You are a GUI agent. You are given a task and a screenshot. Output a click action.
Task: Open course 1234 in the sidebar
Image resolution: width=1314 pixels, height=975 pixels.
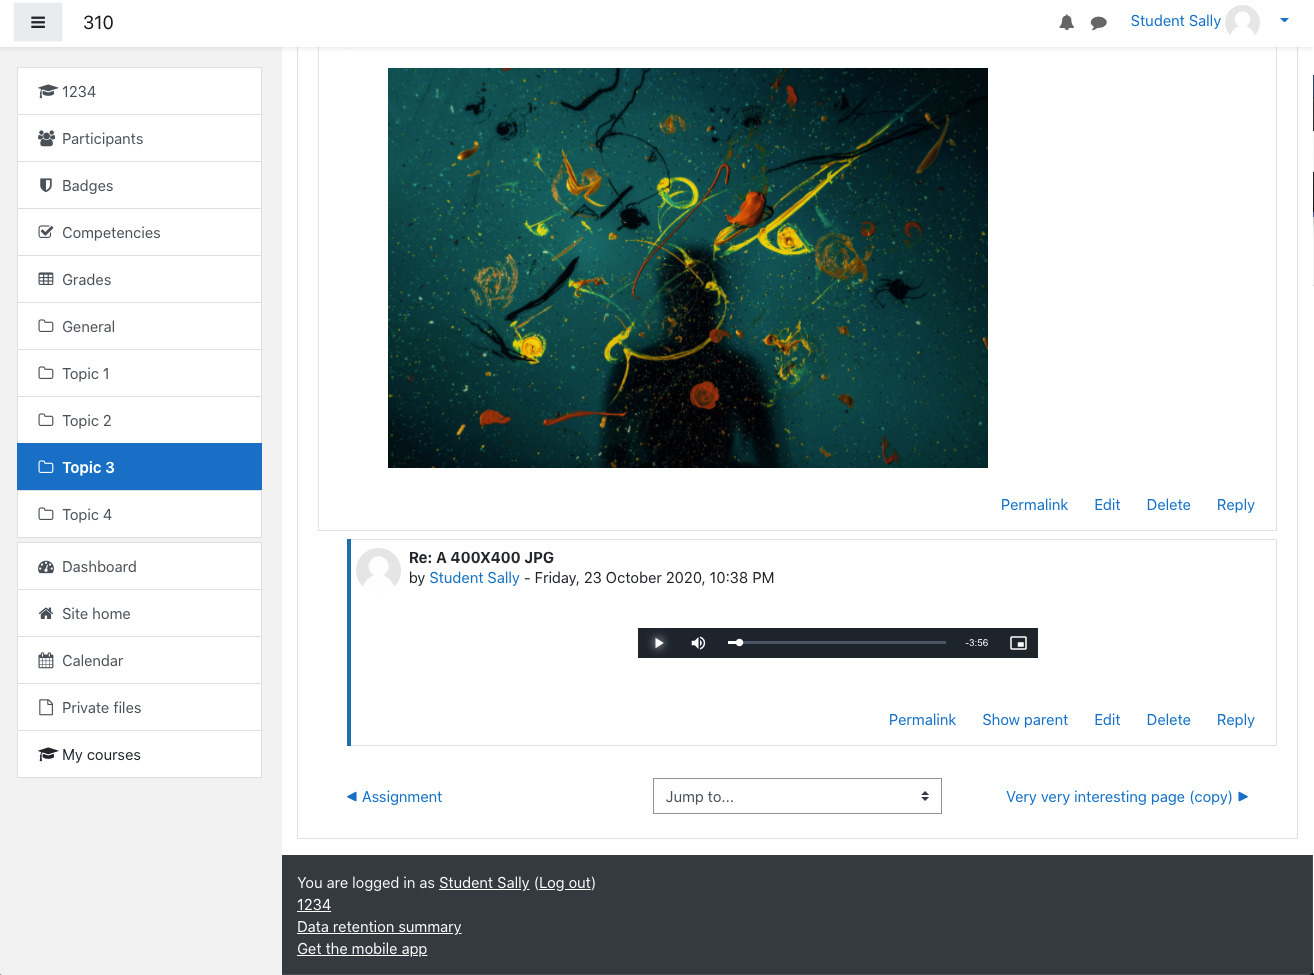tap(140, 91)
